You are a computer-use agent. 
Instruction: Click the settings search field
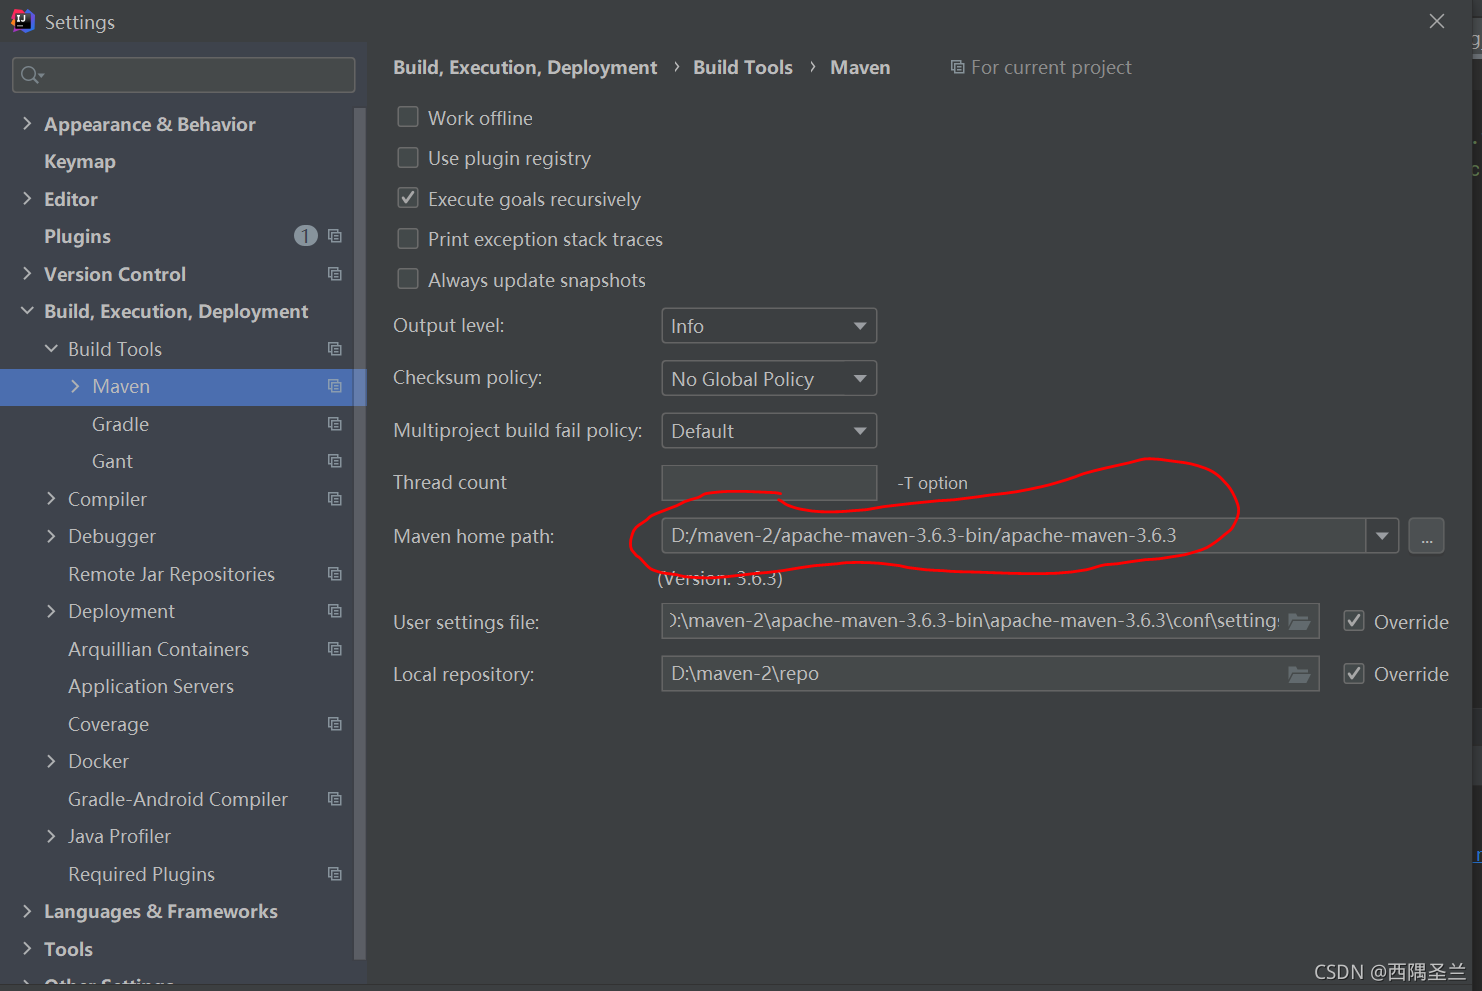click(x=184, y=75)
